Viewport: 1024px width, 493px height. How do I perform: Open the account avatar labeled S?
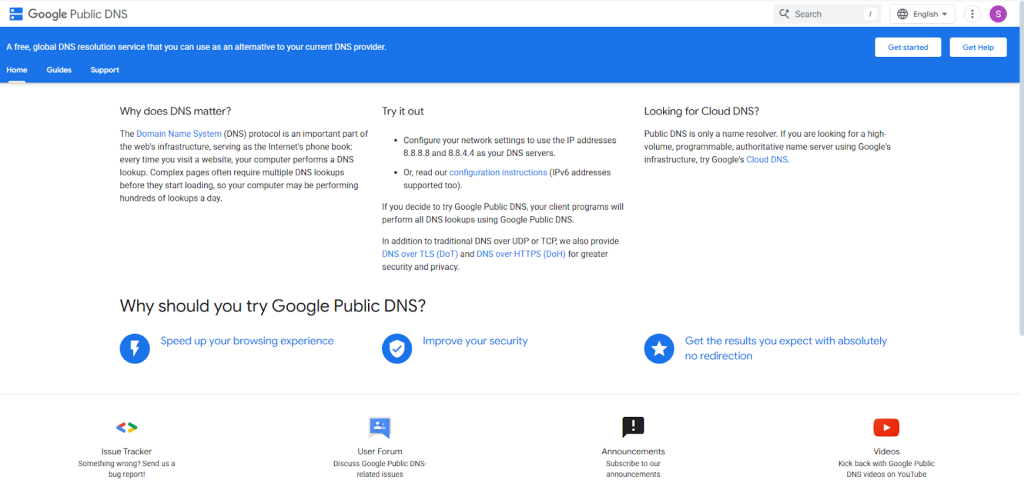point(998,14)
